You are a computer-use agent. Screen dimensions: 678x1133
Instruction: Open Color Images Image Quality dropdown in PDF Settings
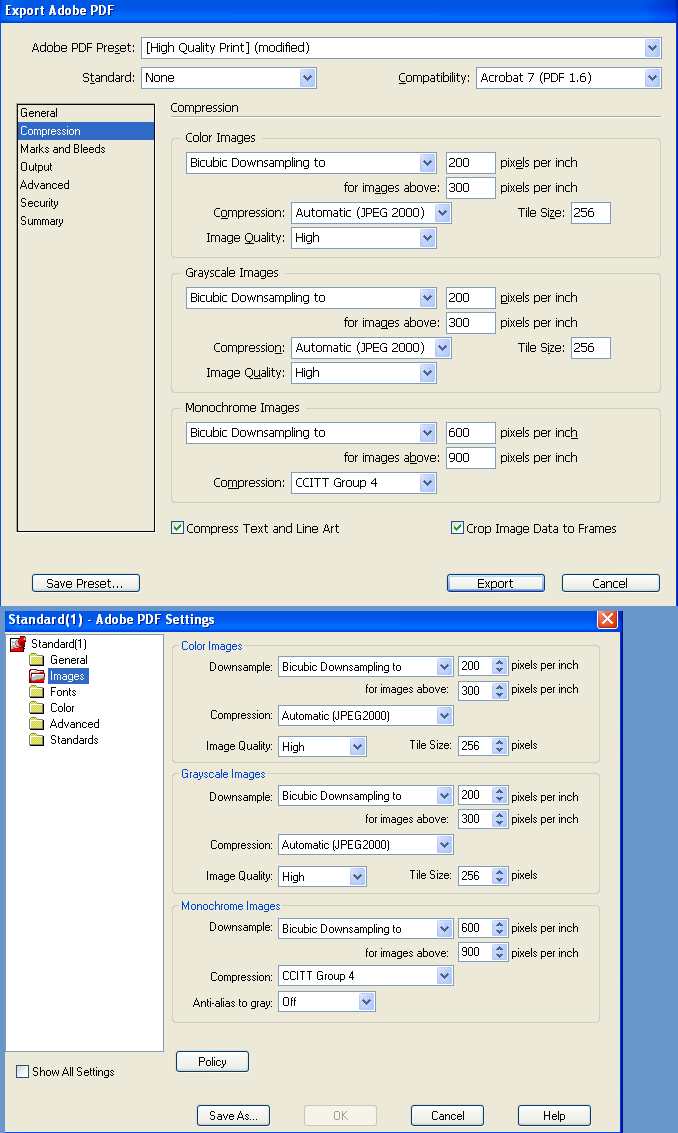pyautogui.click(x=322, y=746)
